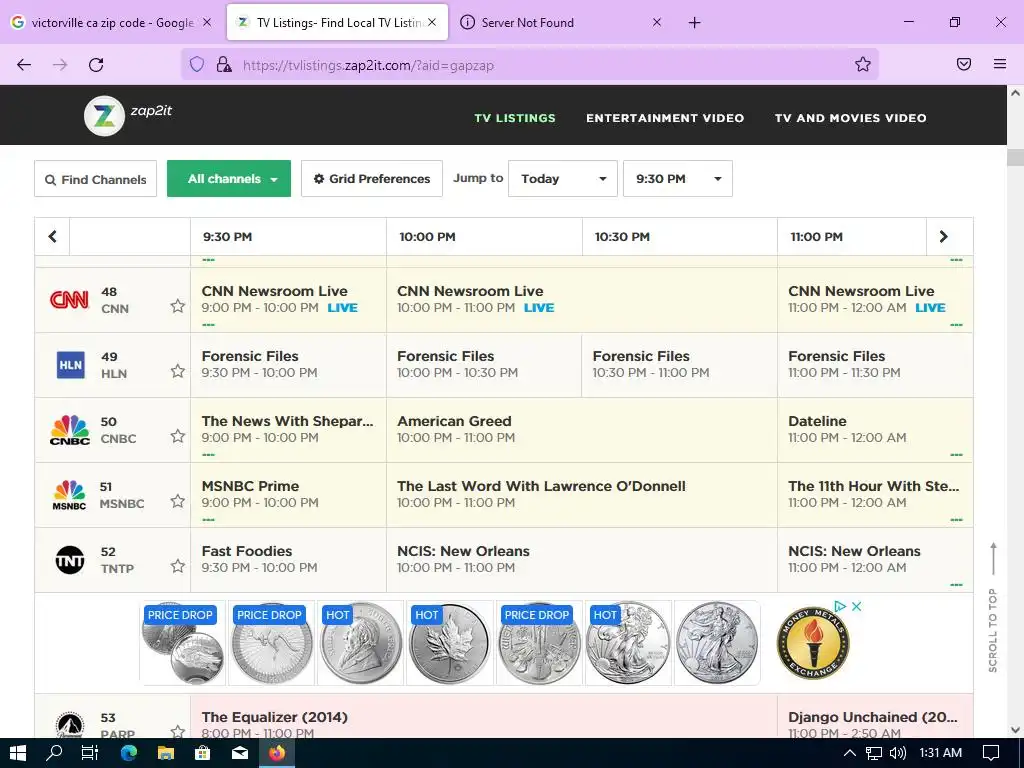Click the browser address bar URL

pyautogui.click(x=368, y=65)
